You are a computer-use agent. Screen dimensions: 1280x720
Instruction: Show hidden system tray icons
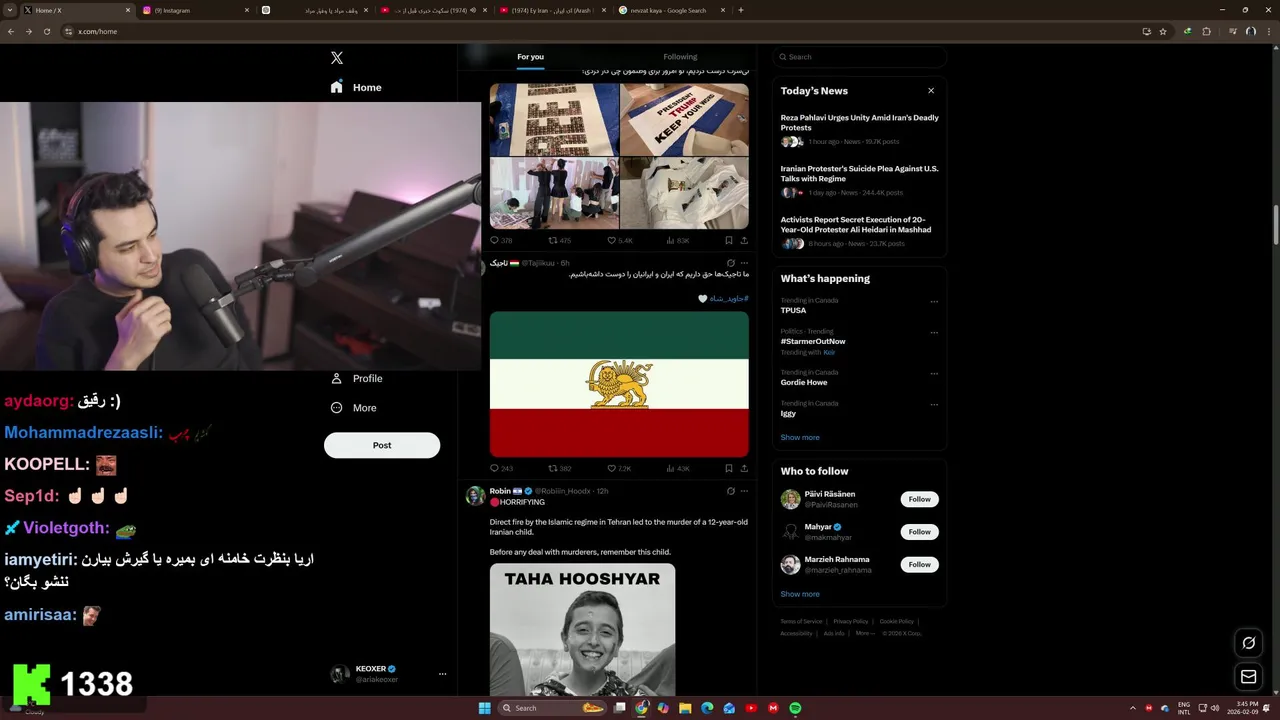[1133, 708]
